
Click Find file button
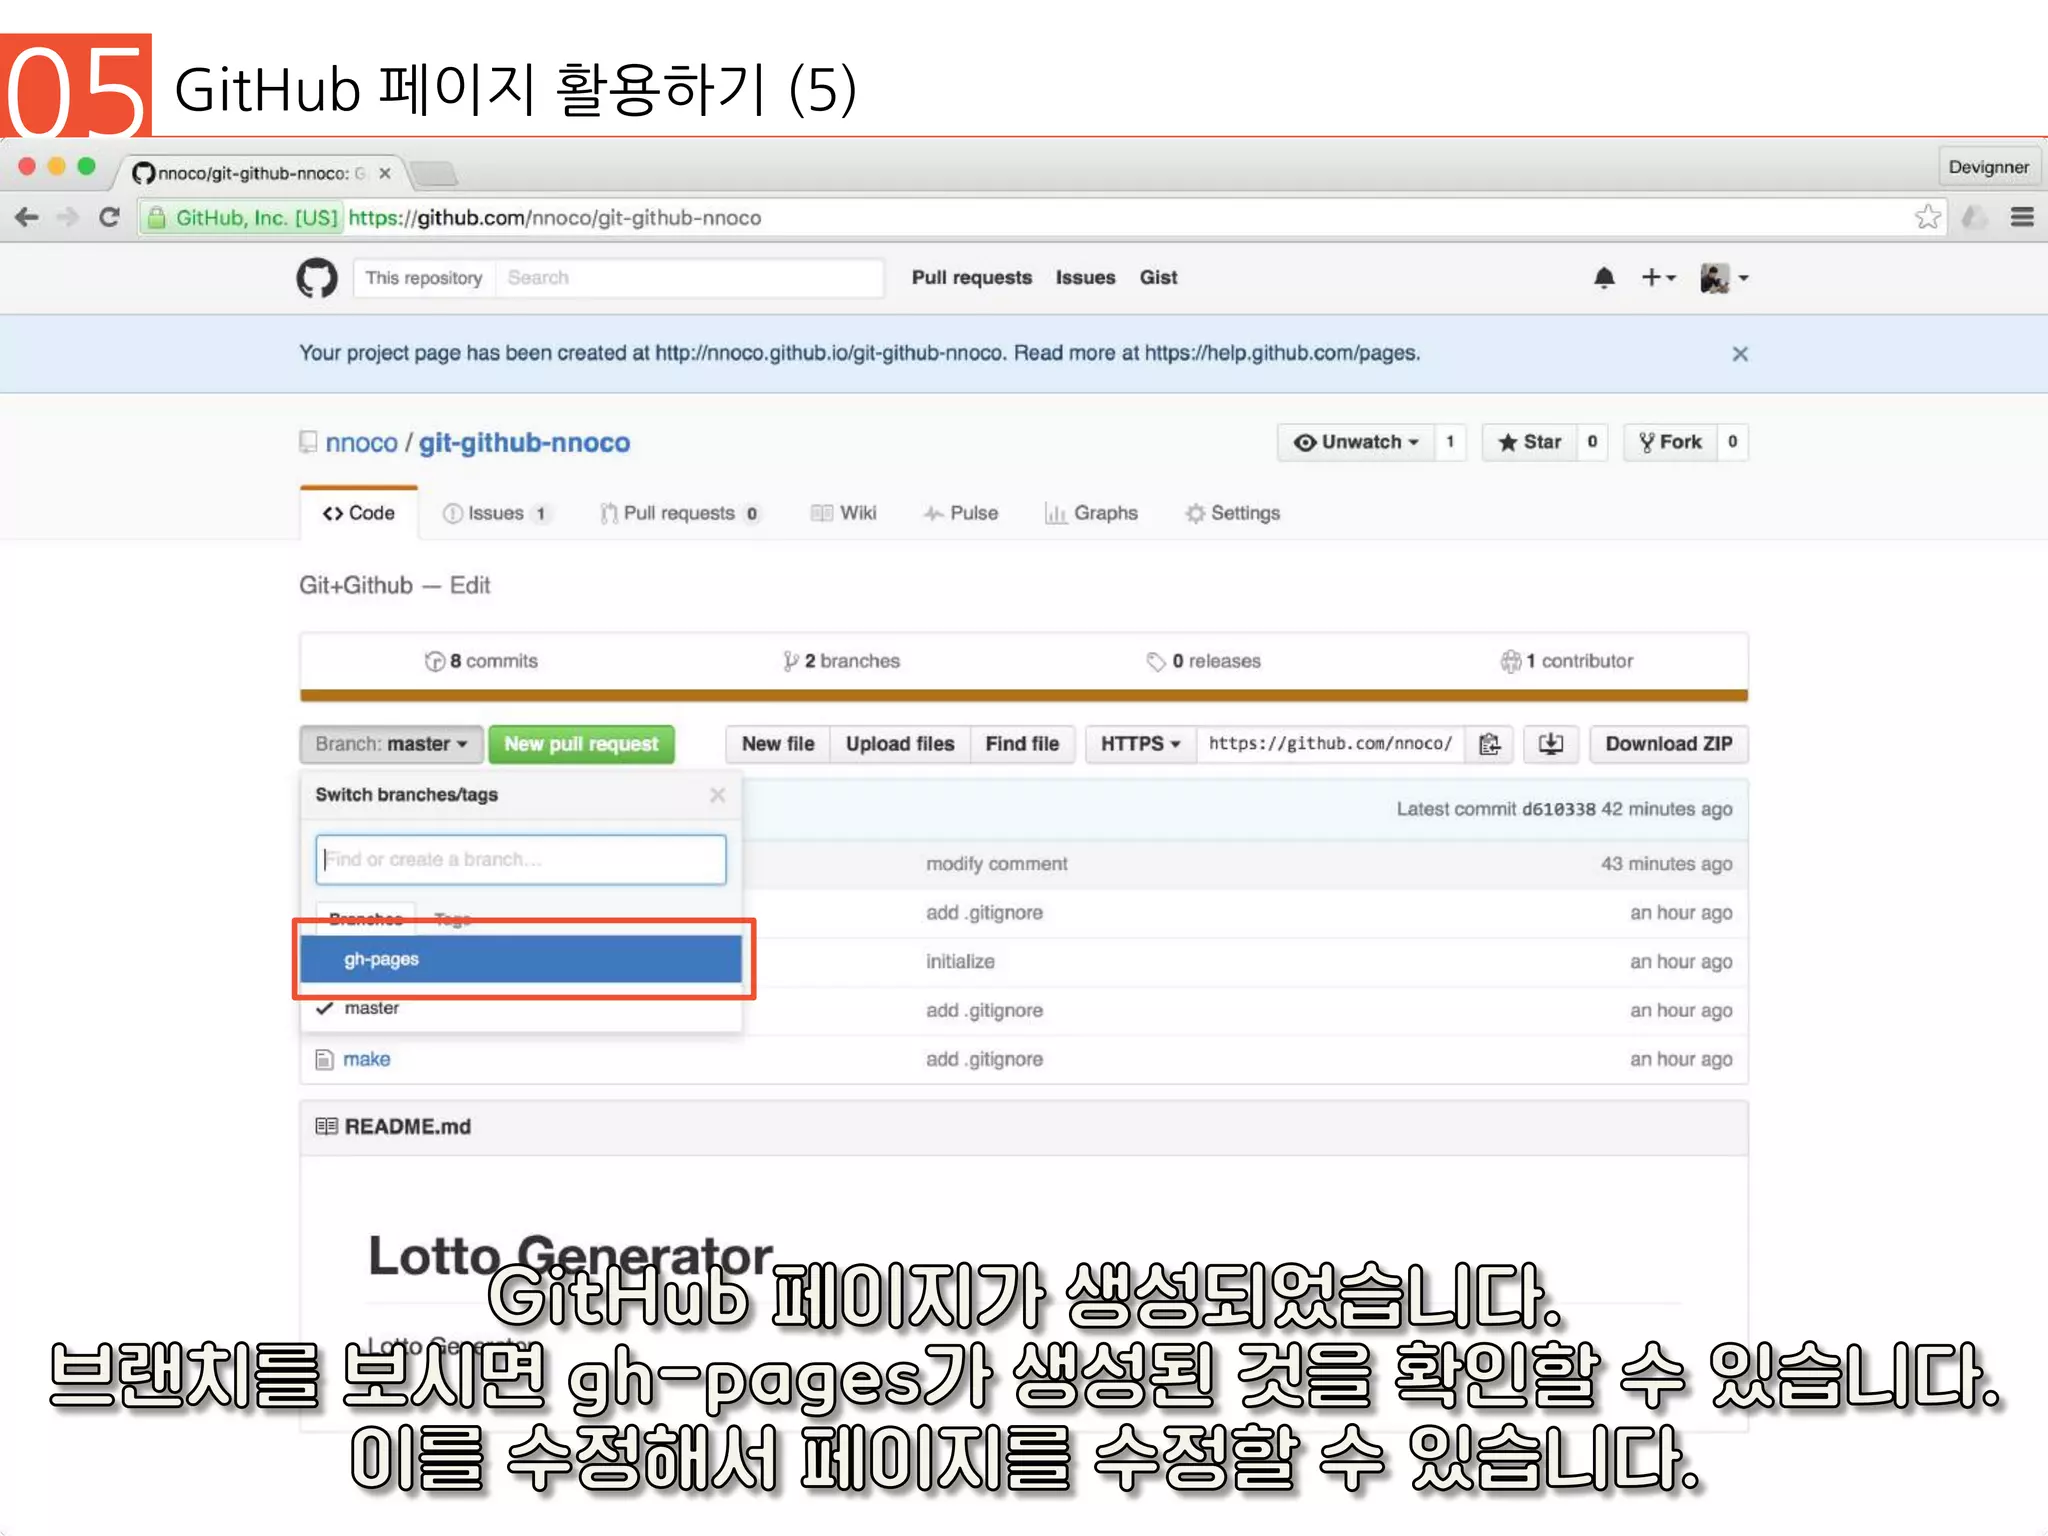(1021, 744)
